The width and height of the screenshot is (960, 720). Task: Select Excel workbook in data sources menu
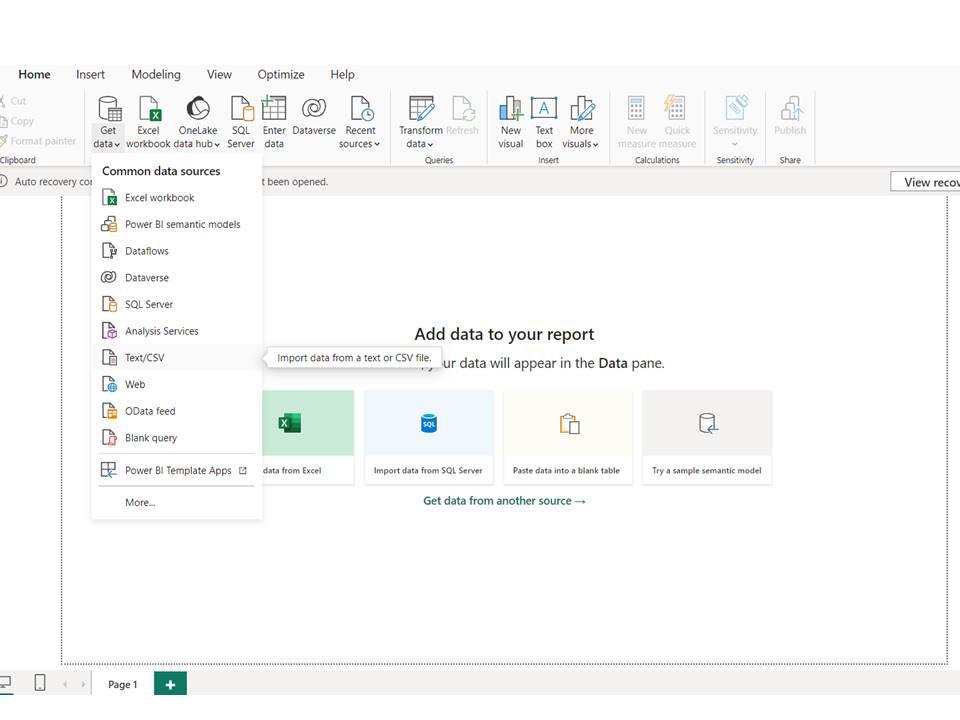[x=176, y=198]
